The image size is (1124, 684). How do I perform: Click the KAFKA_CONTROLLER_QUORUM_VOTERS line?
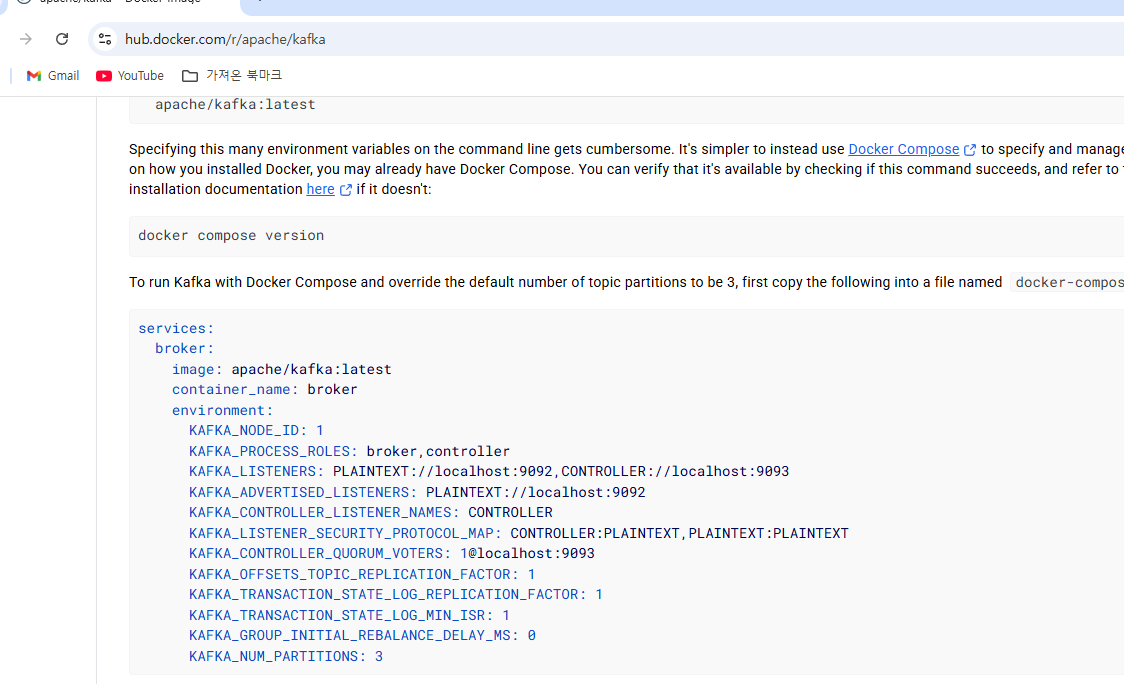click(x=391, y=553)
